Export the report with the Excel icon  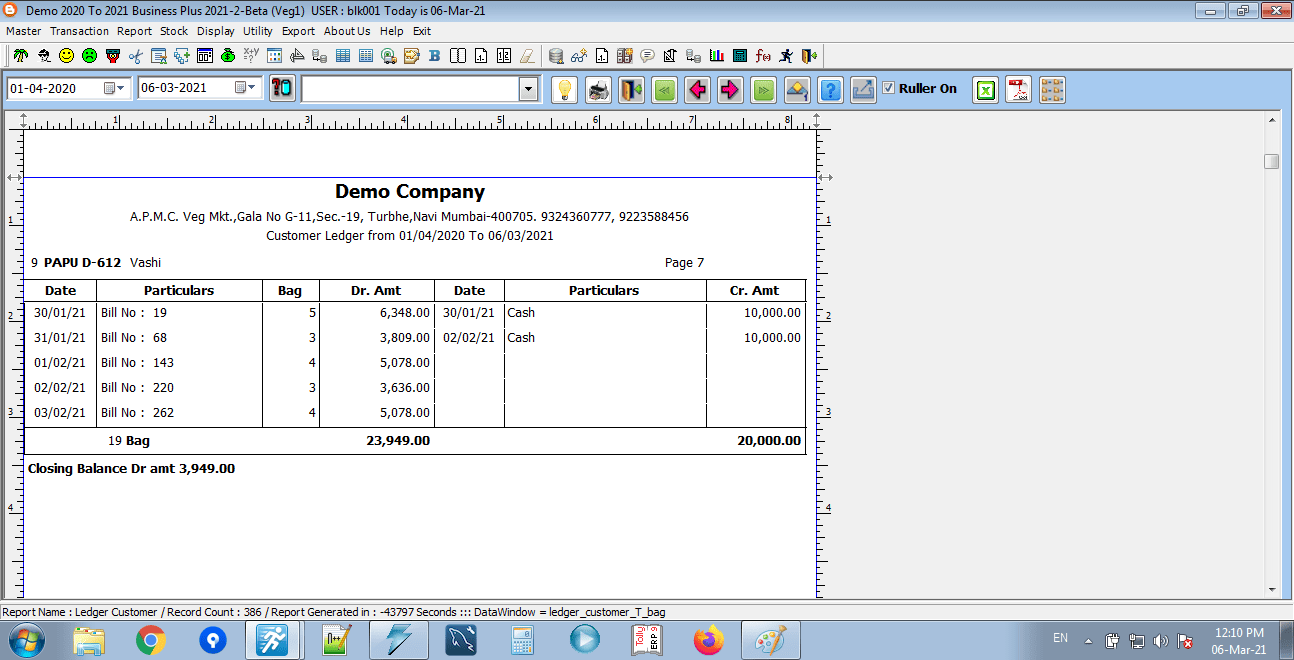pos(986,90)
